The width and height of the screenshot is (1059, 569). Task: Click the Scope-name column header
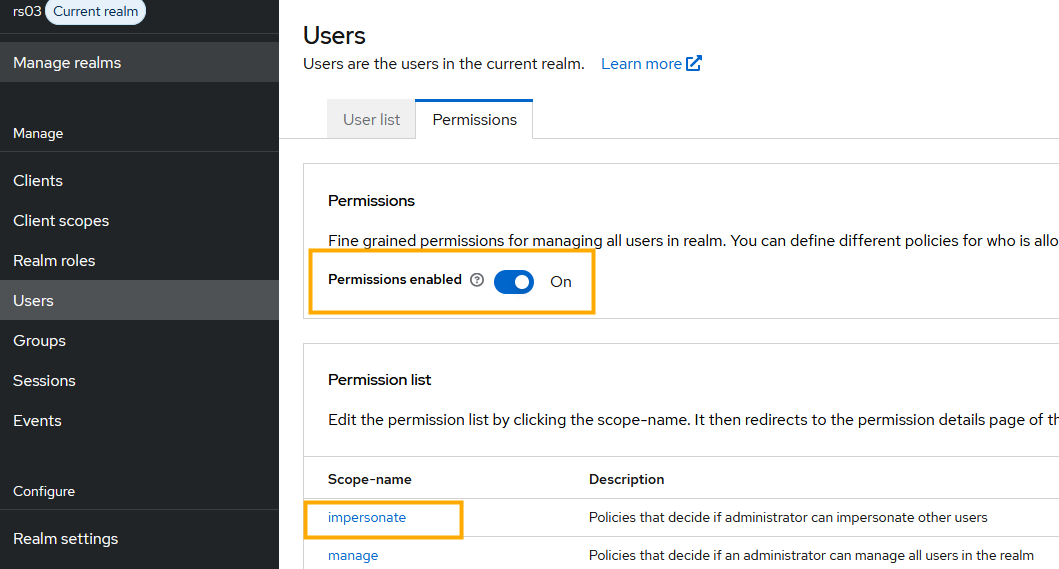pos(369,479)
